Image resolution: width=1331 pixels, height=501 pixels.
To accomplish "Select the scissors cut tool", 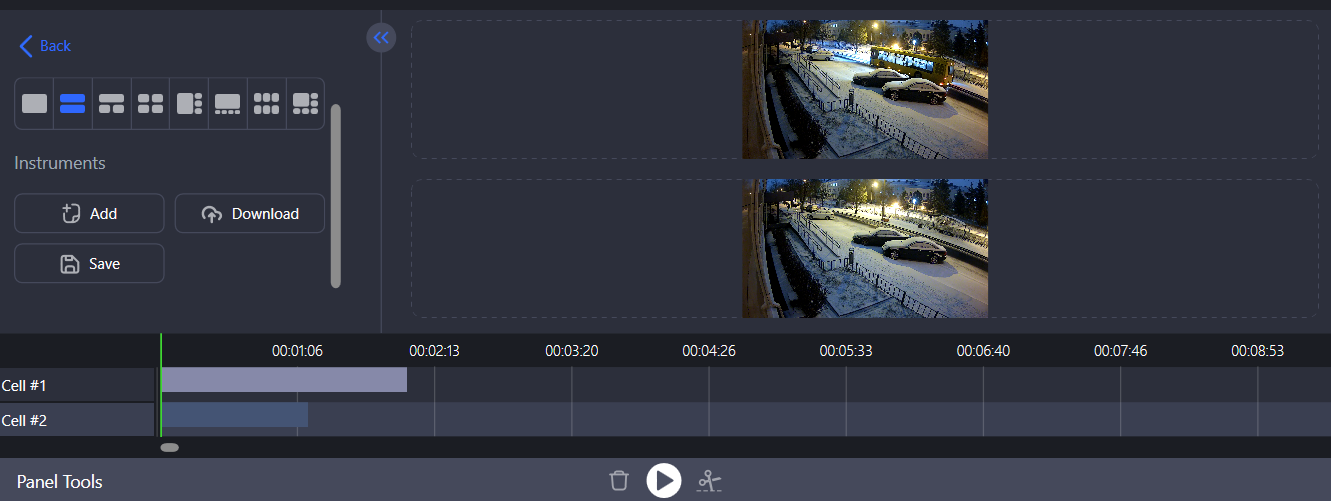I will pyautogui.click(x=709, y=481).
